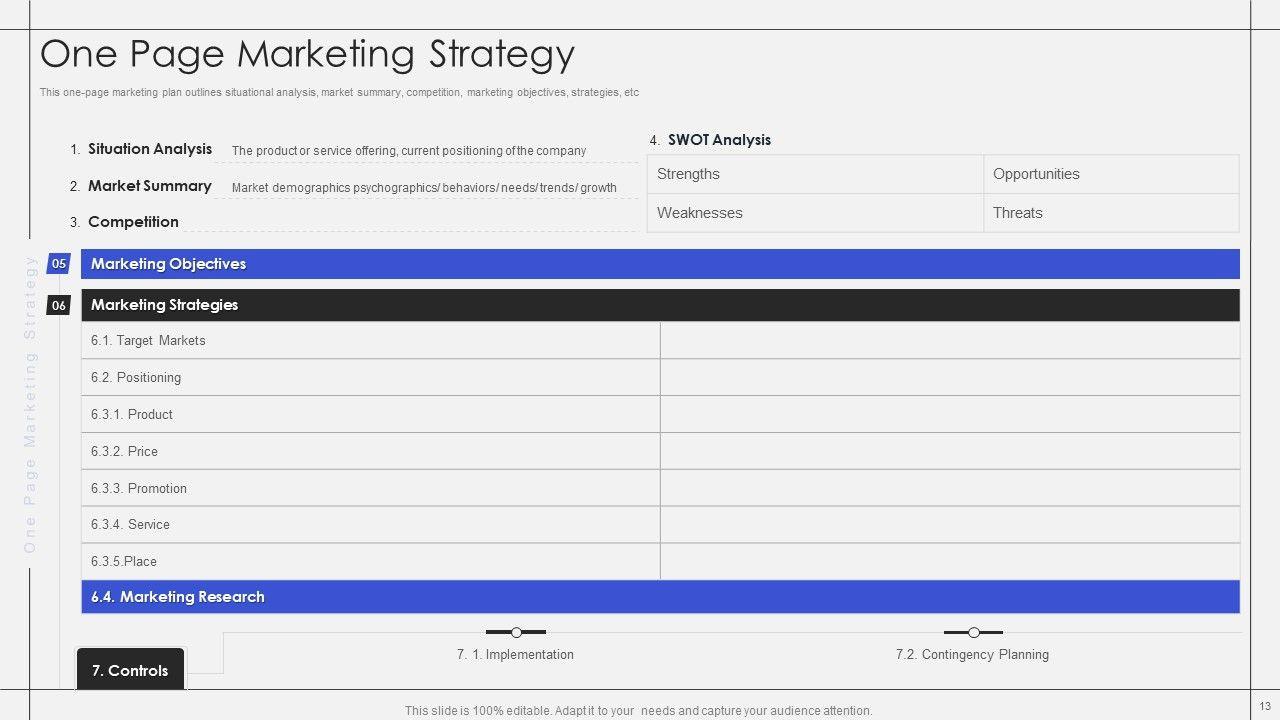The width and height of the screenshot is (1280, 720).
Task: Click the 6.4. Marketing Research bar
Action: [x=660, y=597]
